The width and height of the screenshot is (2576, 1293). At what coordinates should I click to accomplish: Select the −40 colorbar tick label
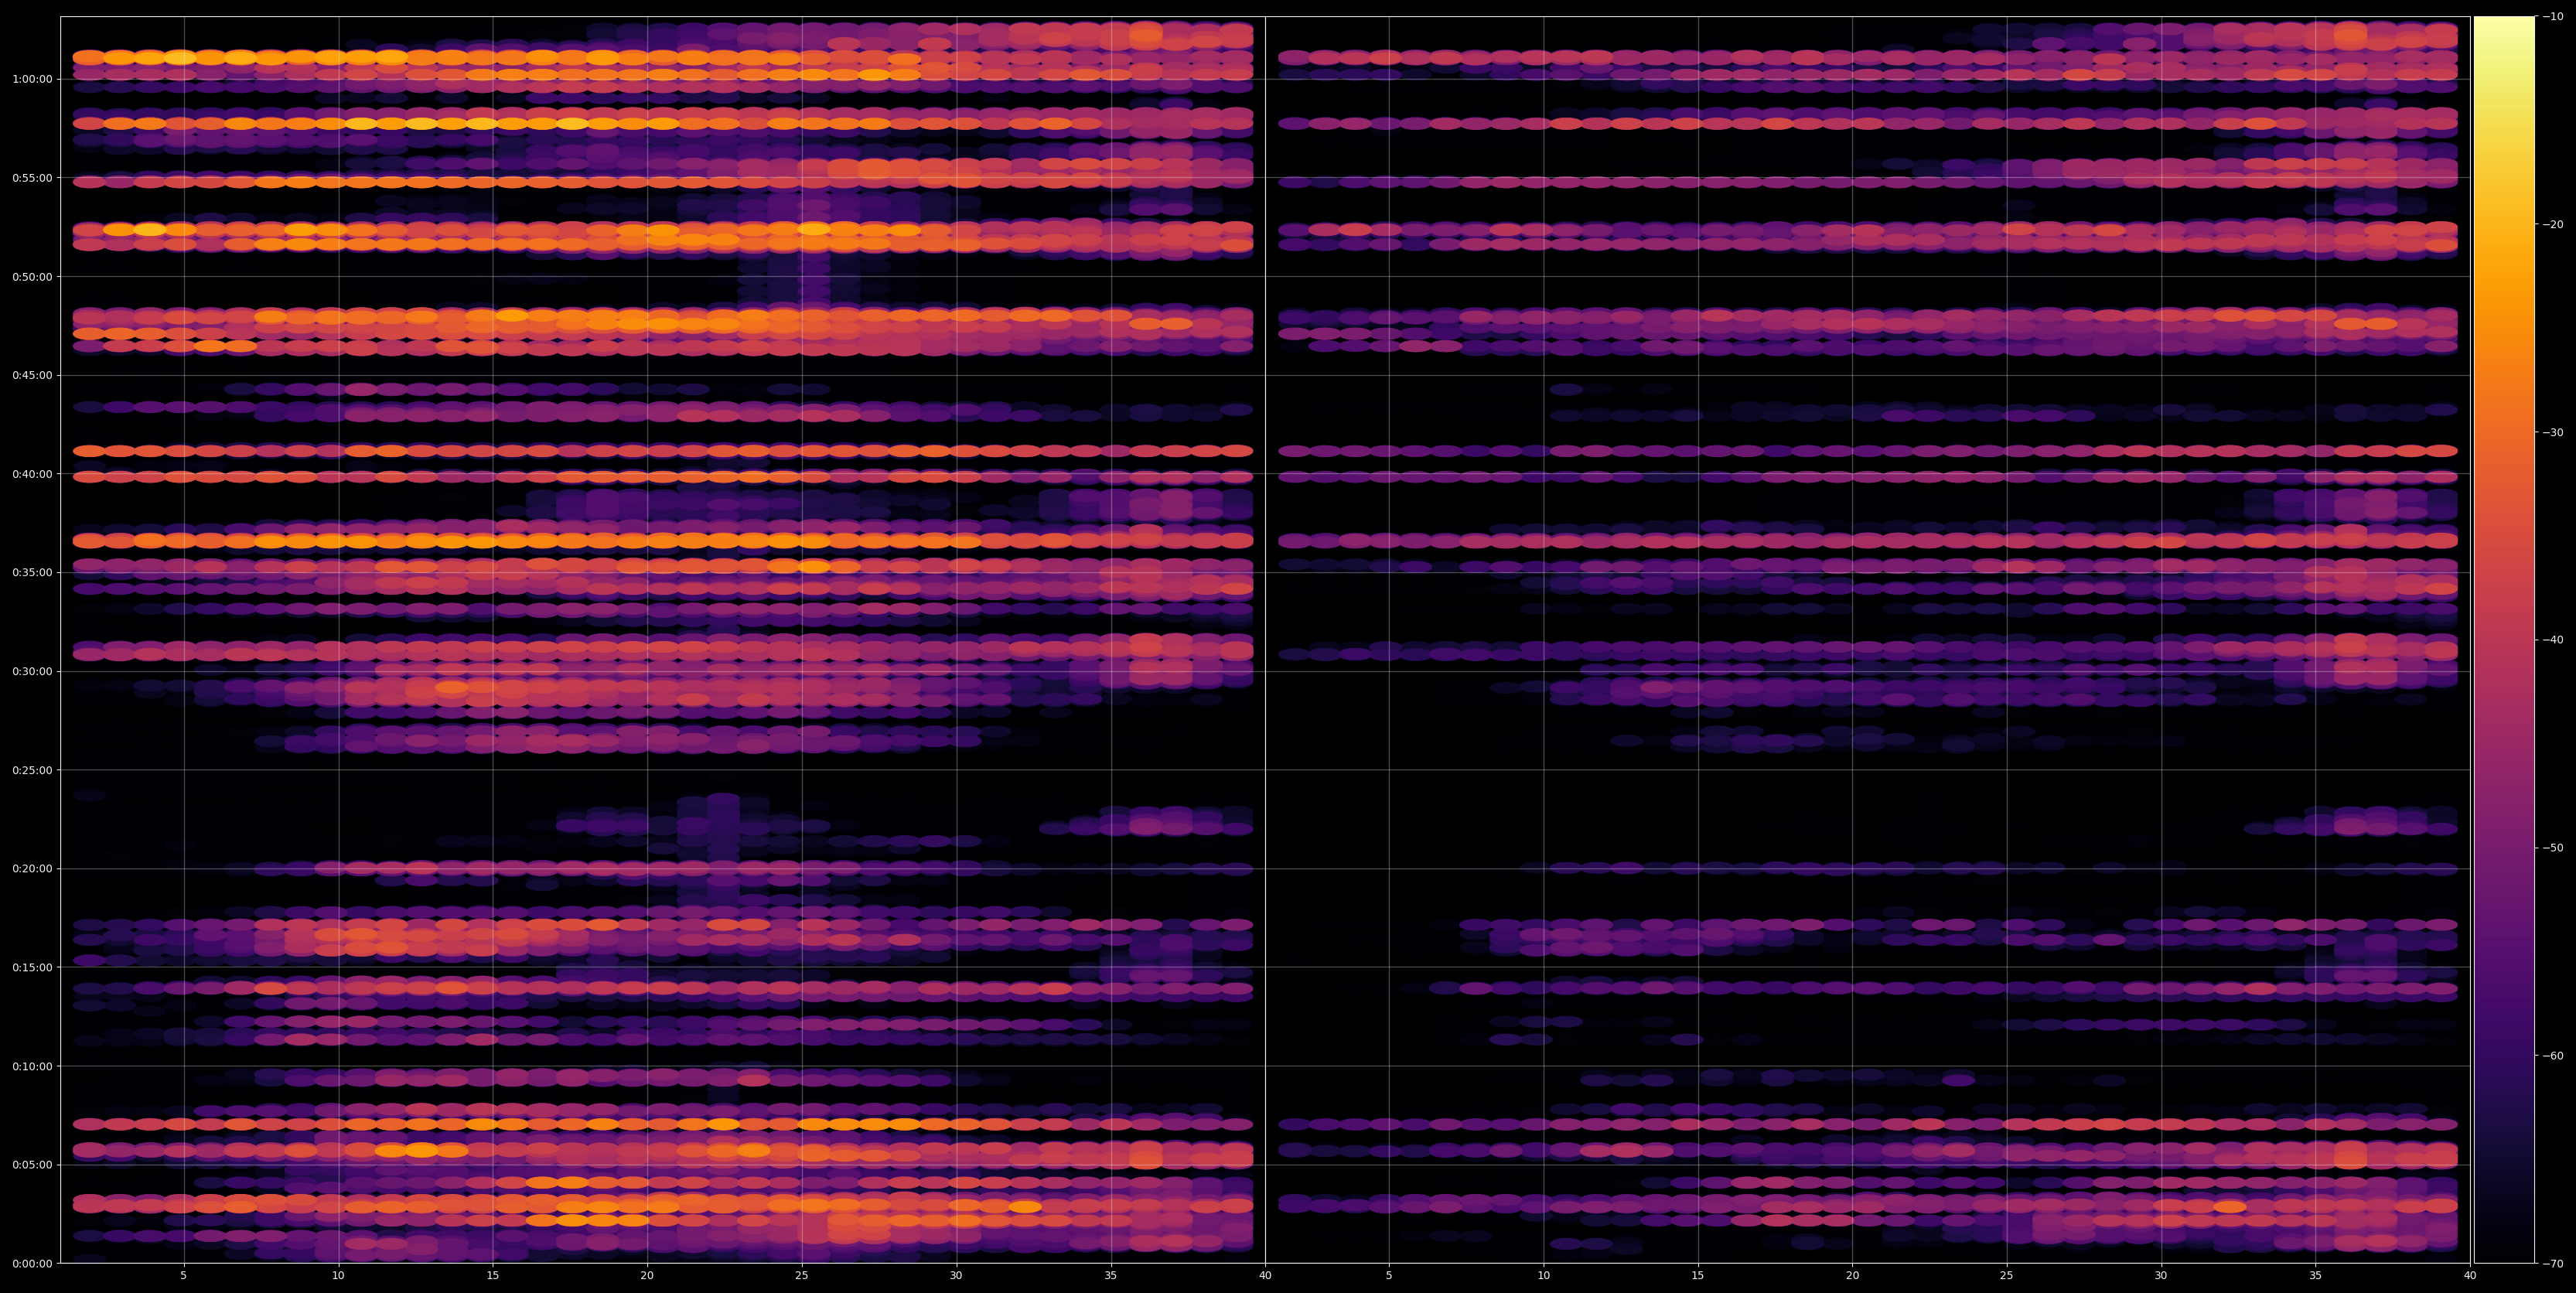click(2553, 640)
